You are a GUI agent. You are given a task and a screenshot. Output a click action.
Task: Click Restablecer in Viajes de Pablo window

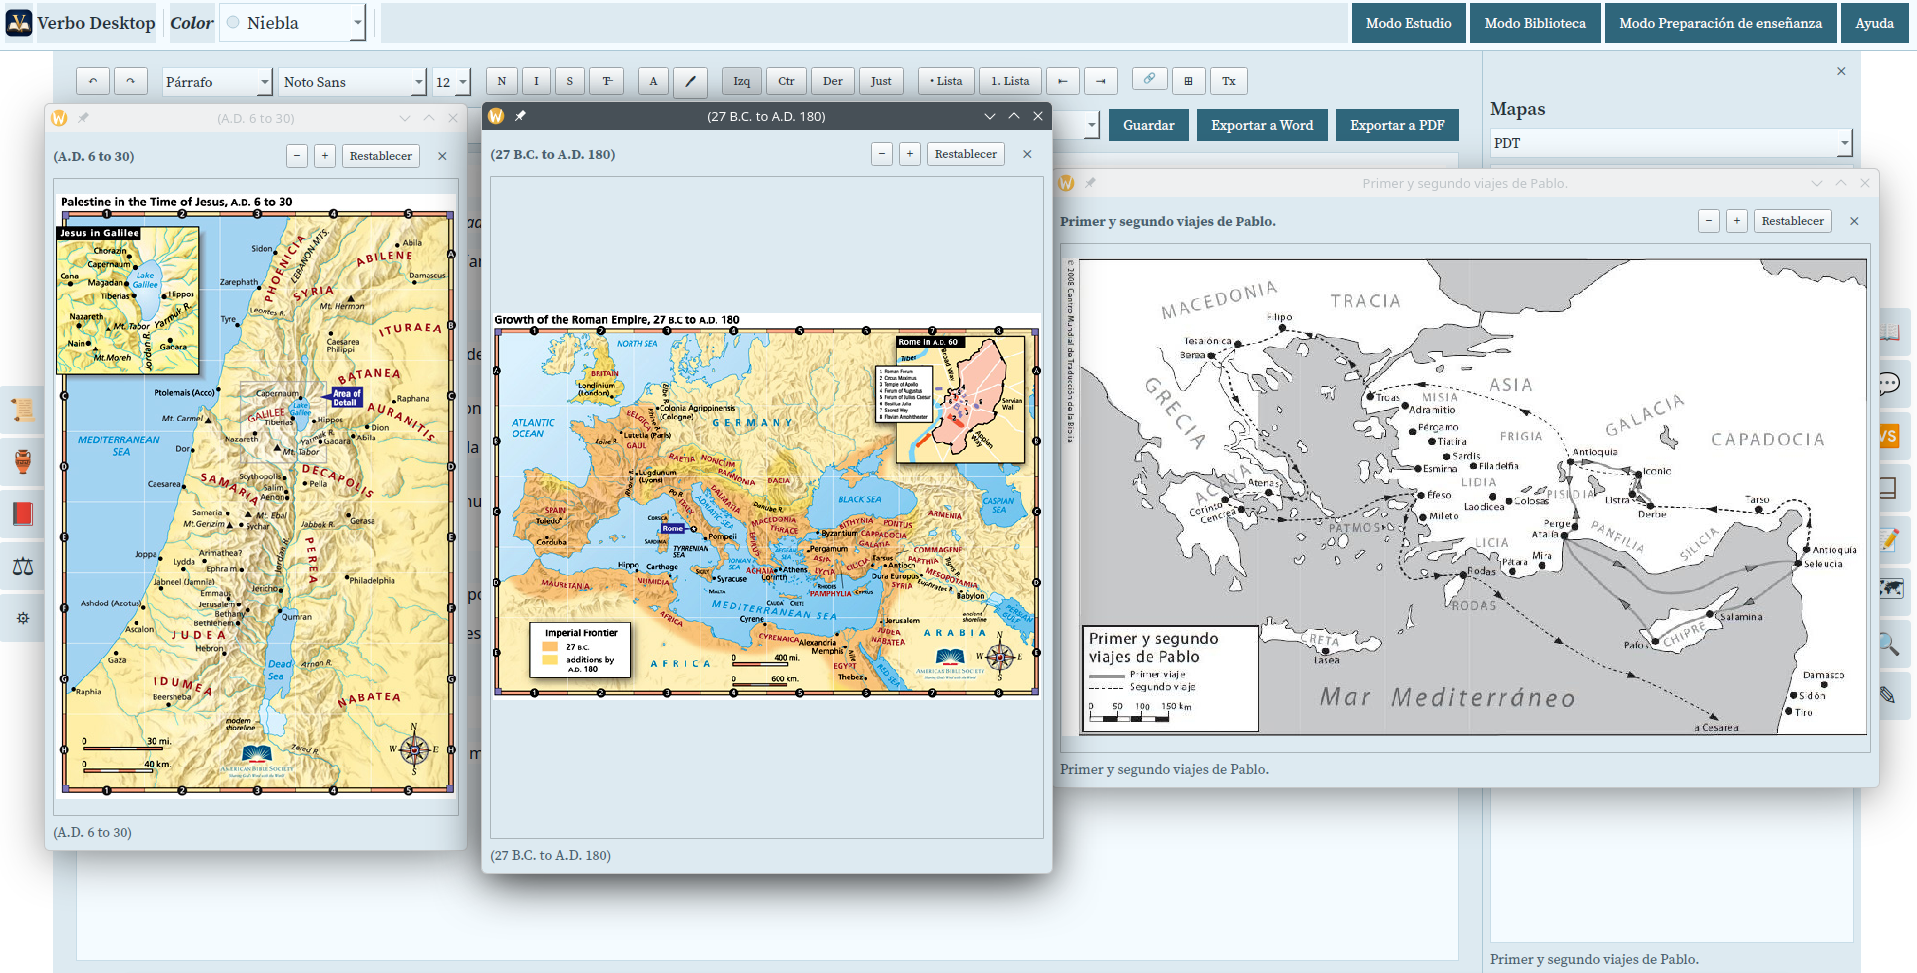[x=1792, y=221]
